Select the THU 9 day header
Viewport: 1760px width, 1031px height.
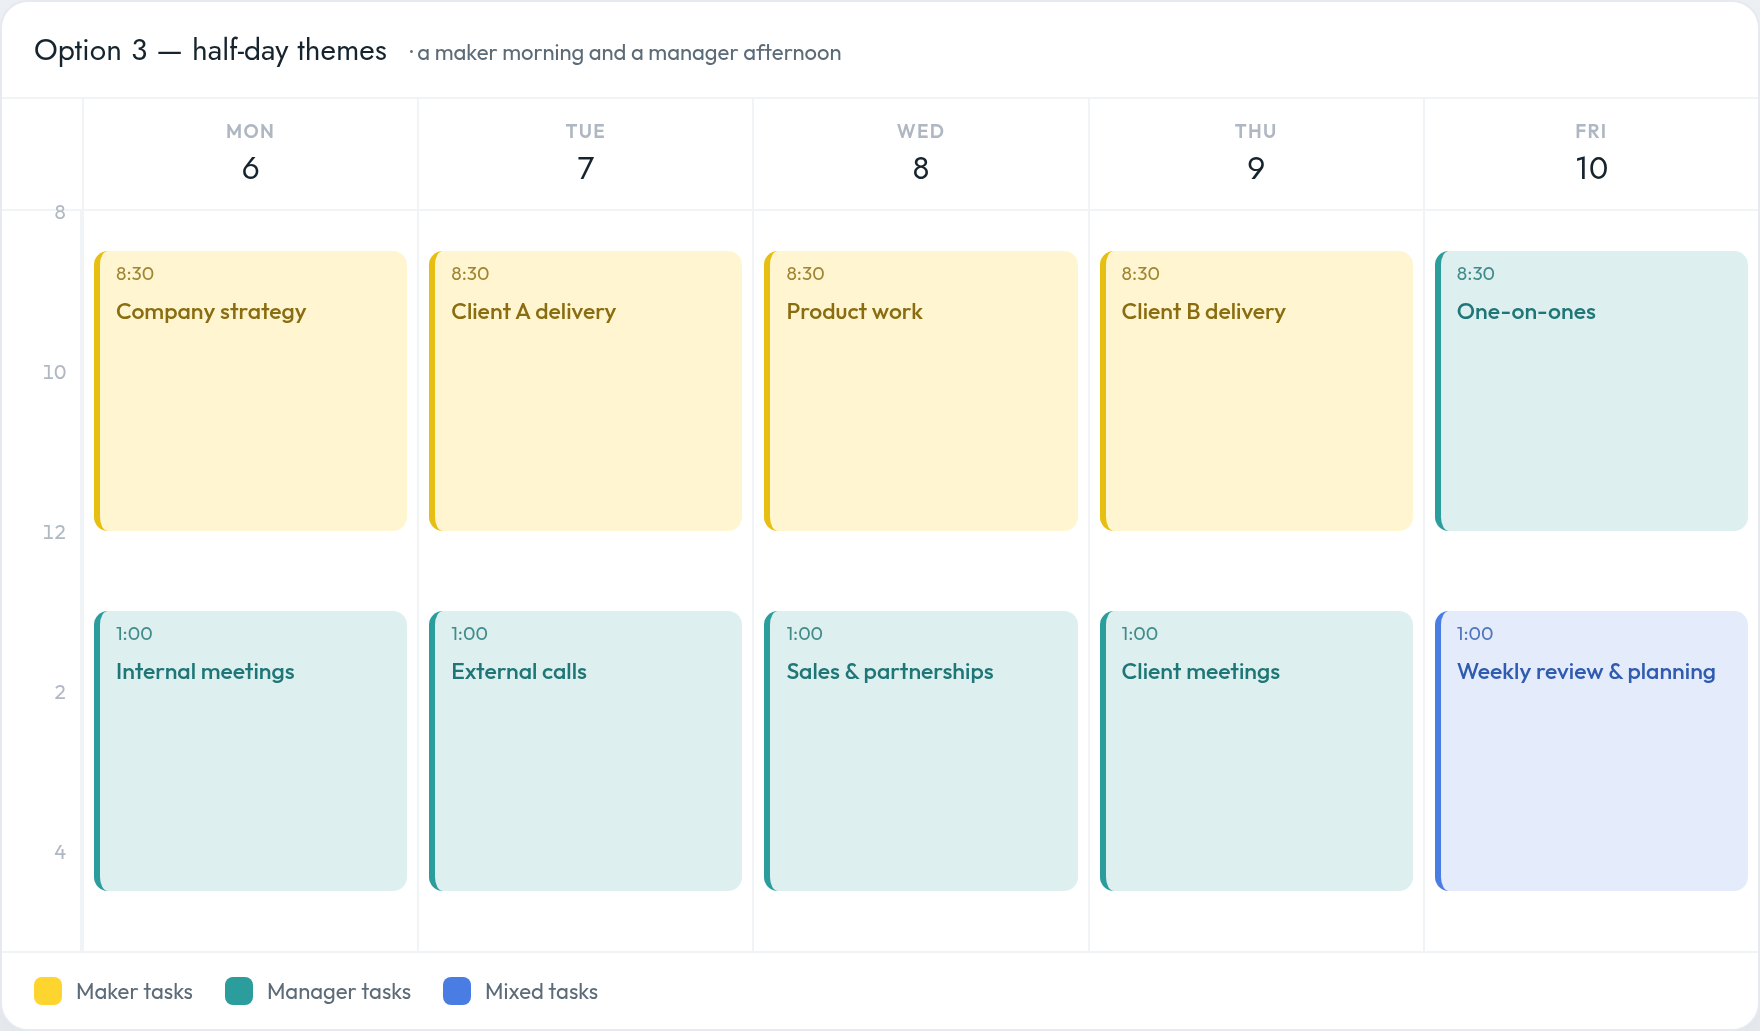coord(1256,153)
